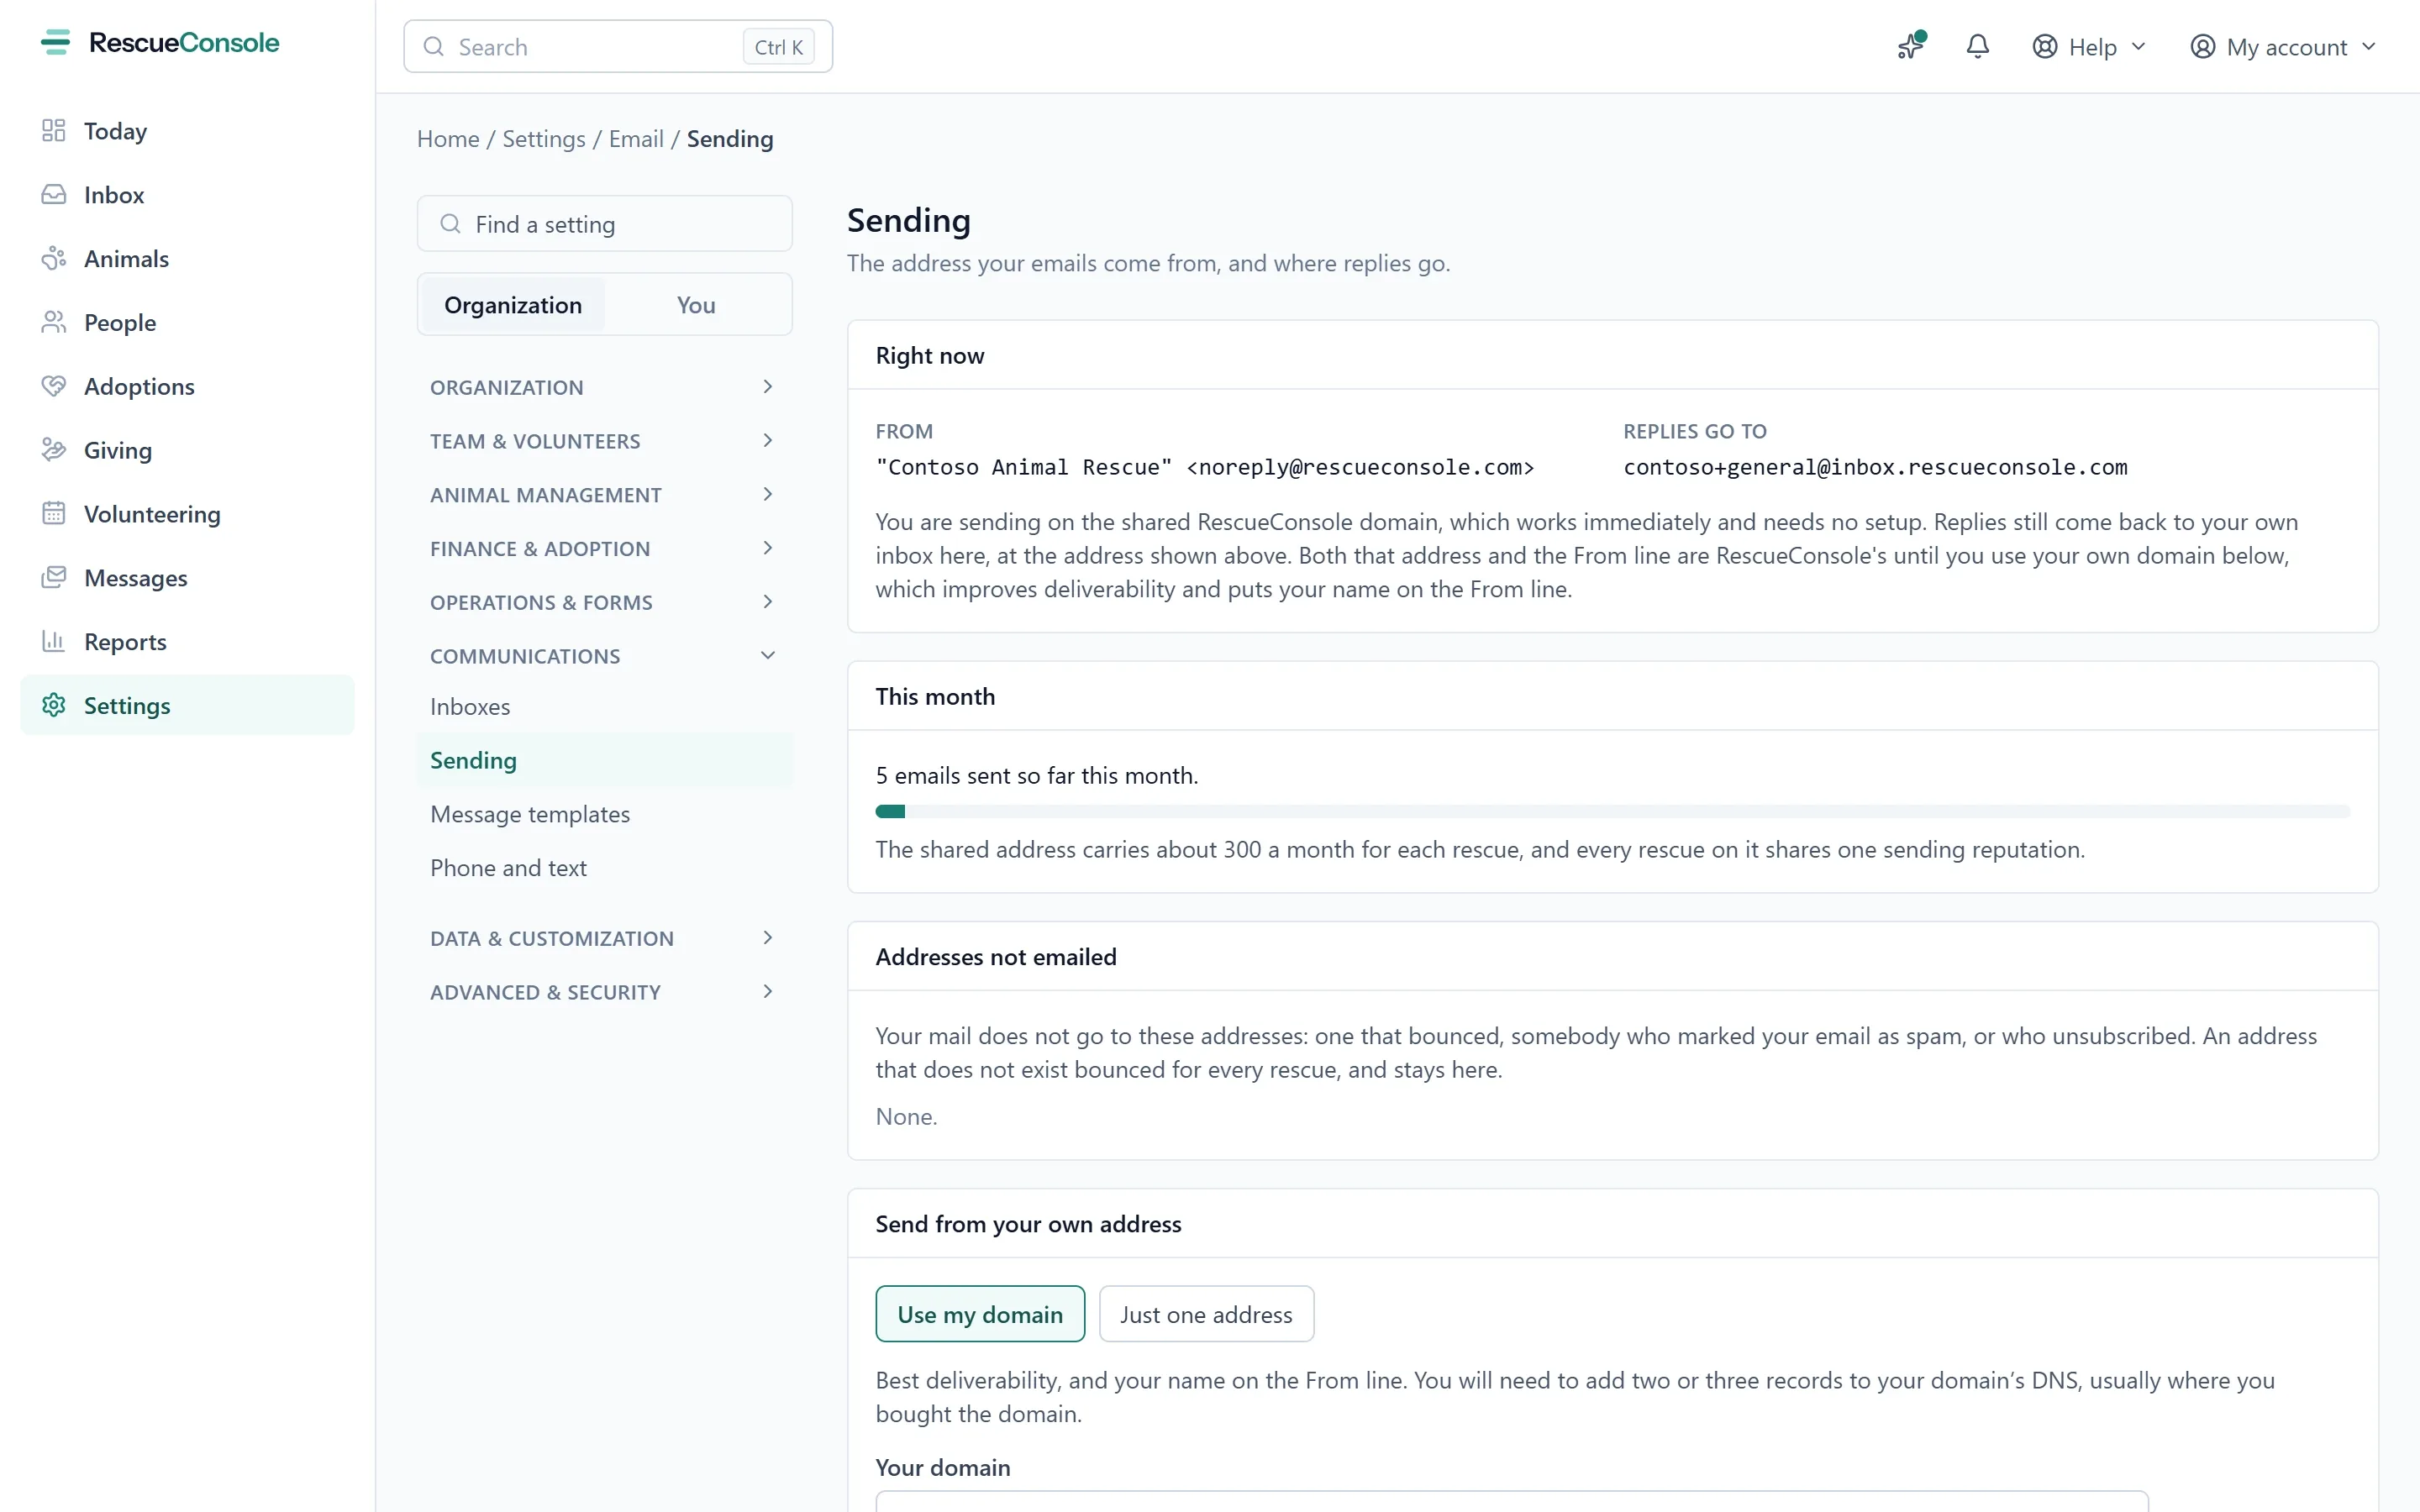Open Phone and text settings
The height and width of the screenshot is (1512, 2420).
(604, 868)
